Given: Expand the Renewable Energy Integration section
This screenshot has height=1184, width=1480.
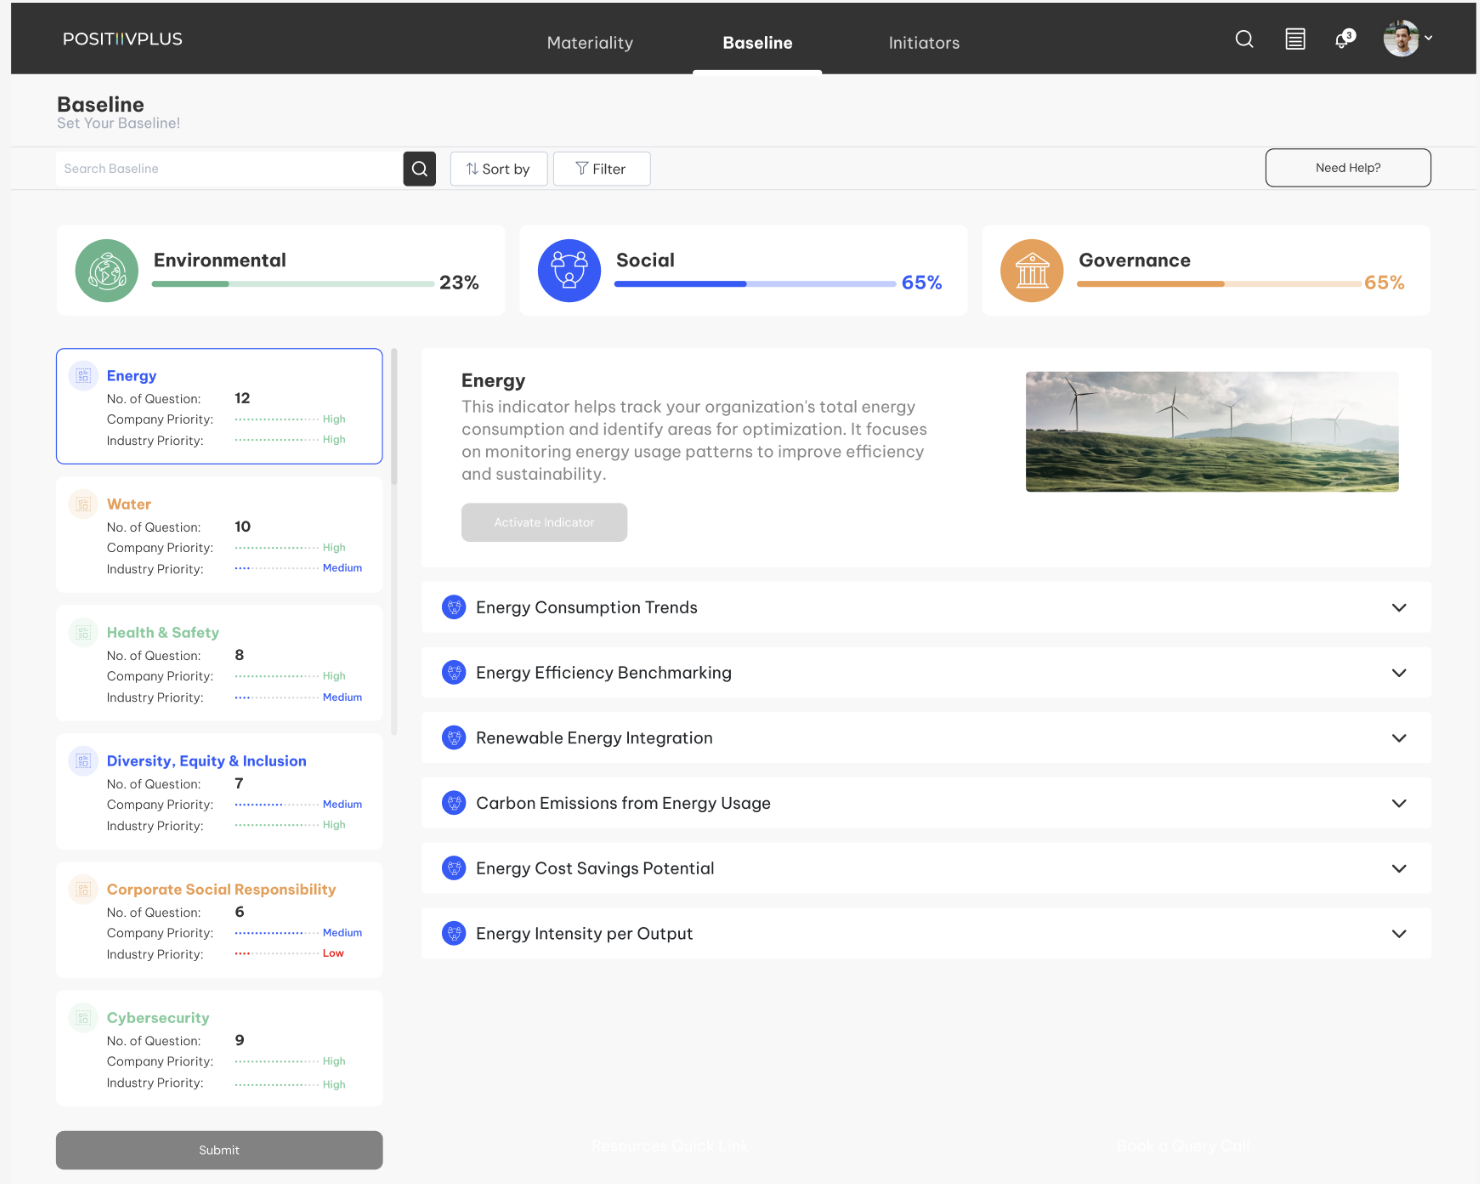Looking at the screenshot, I should pyautogui.click(x=1399, y=738).
